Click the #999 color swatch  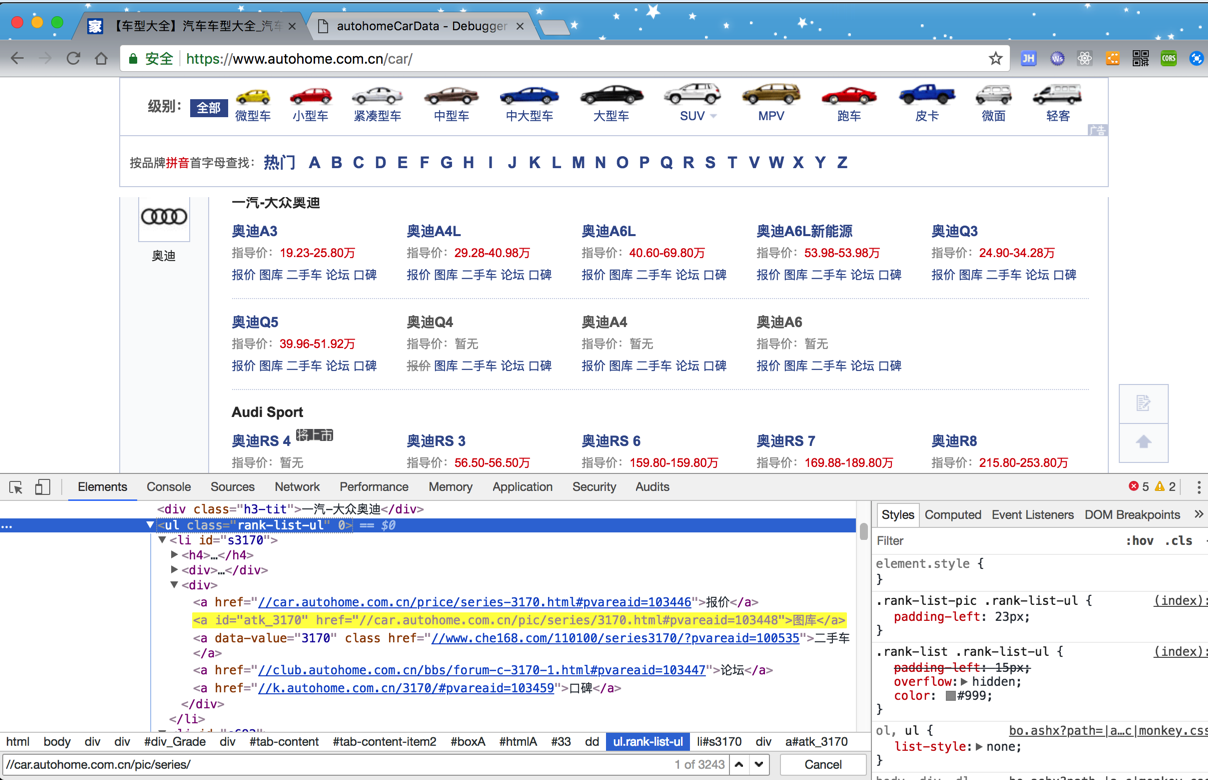(x=951, y=696)
